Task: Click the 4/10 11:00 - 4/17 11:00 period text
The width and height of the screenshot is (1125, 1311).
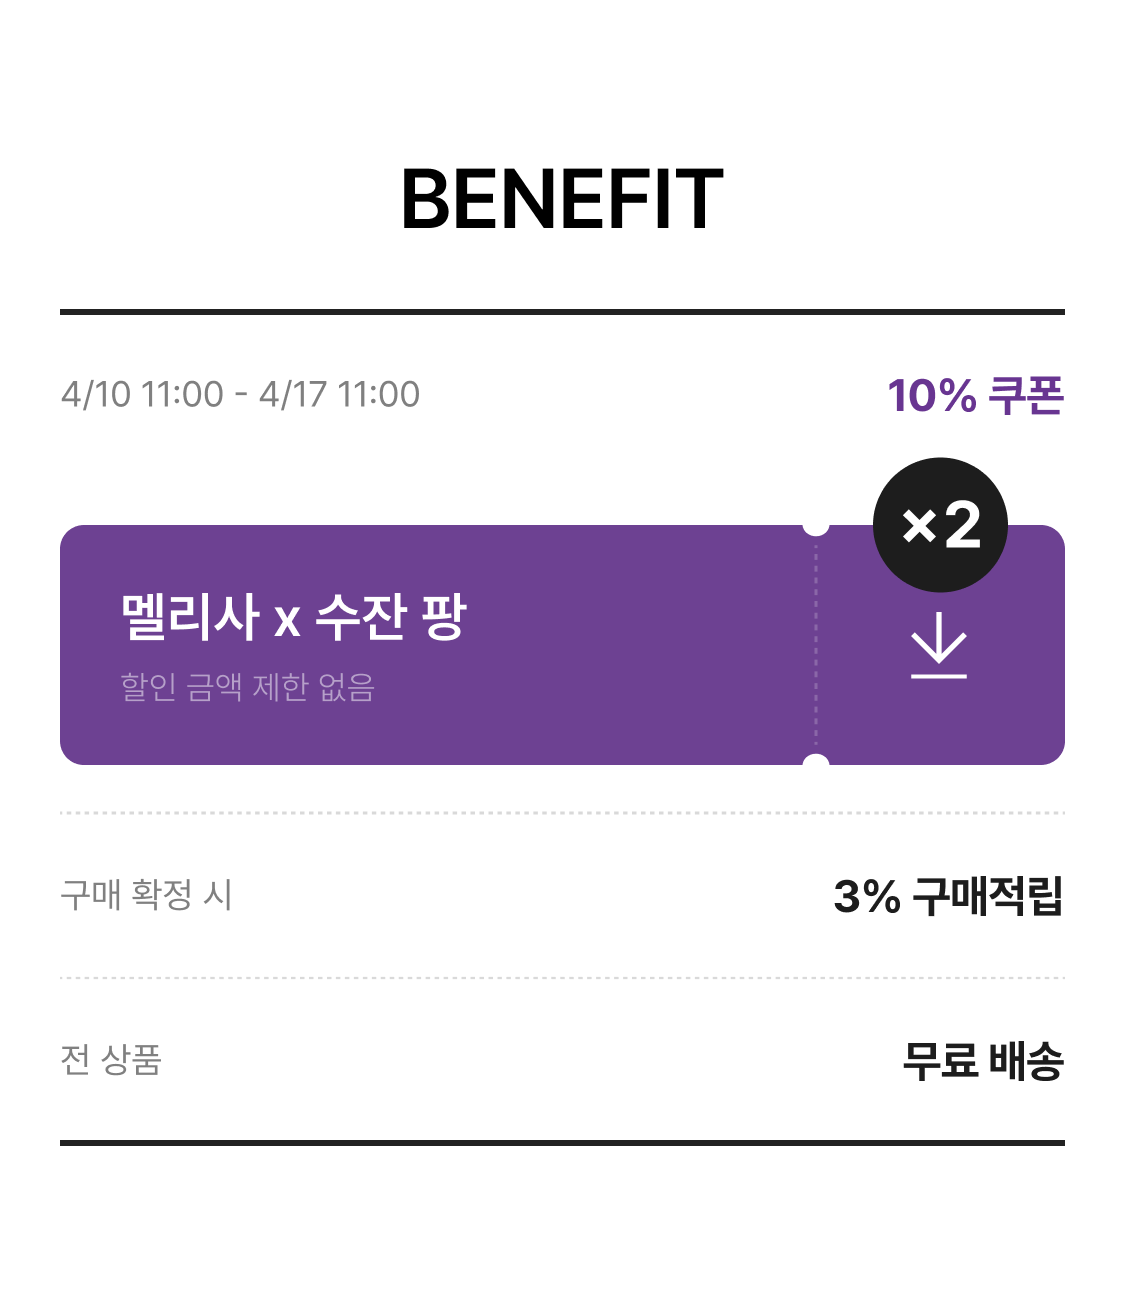Action: (240, 394)
